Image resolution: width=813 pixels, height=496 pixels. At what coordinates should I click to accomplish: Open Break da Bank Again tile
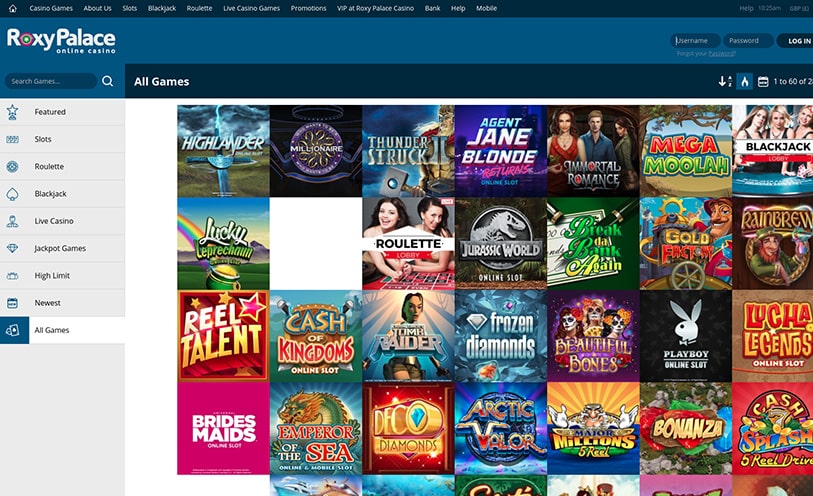(x=593, y=244)
